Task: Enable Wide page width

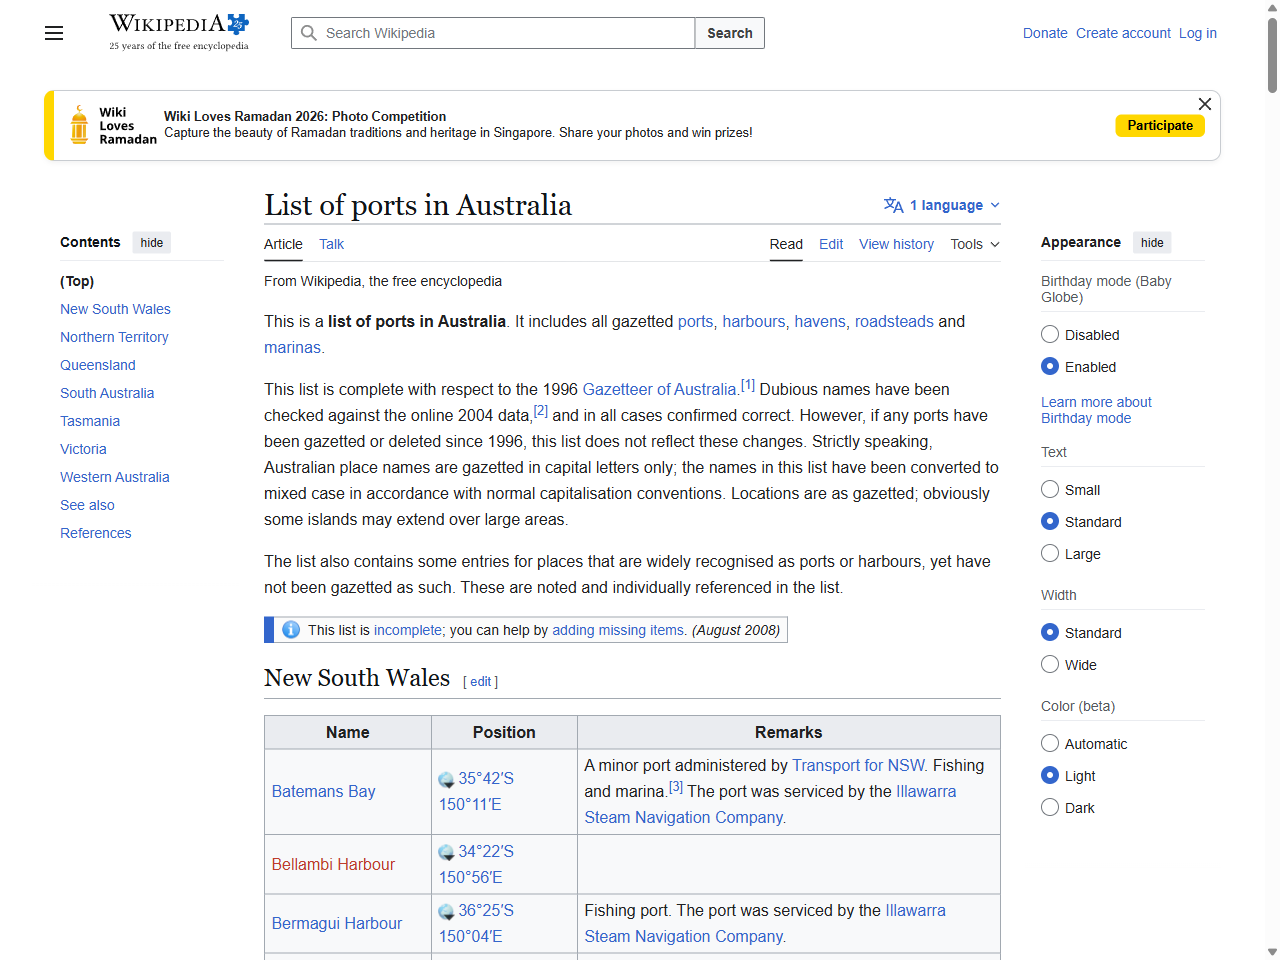Action: point(1050,664)
